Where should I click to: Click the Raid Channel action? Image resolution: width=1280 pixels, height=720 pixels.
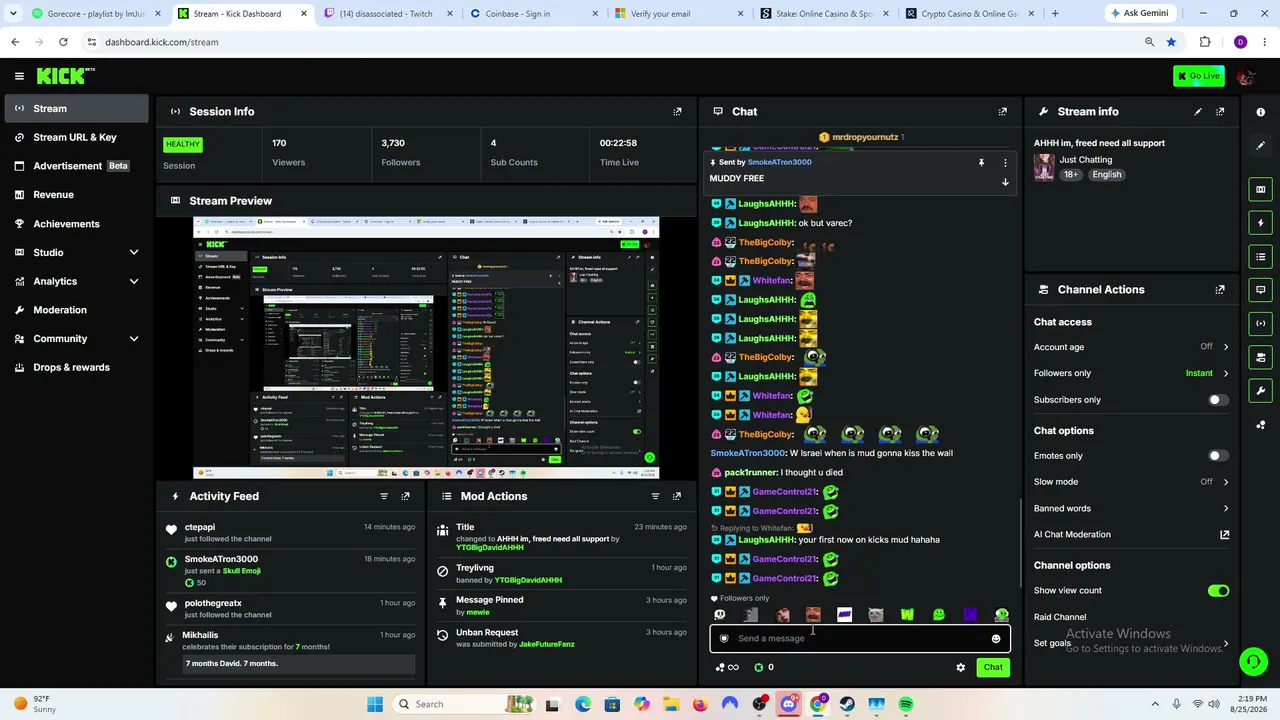click(1060, 618)
